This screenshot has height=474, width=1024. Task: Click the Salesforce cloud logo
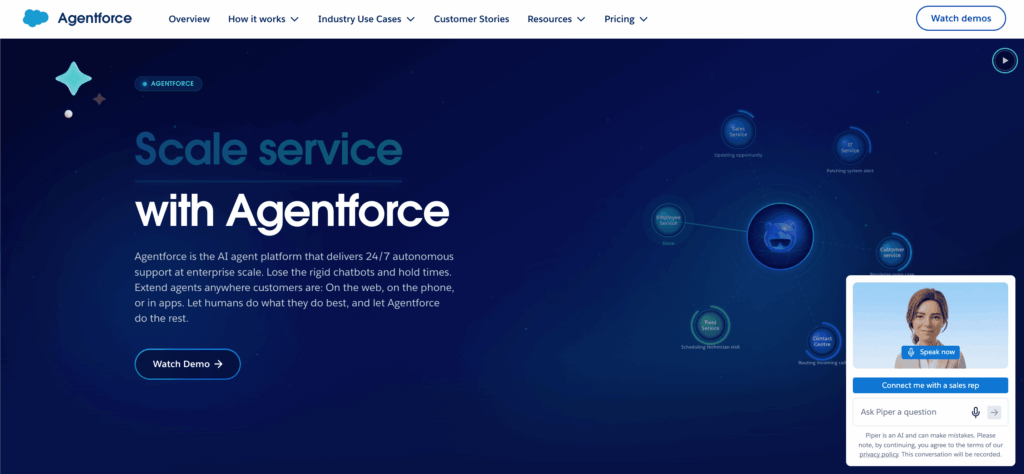36,18
